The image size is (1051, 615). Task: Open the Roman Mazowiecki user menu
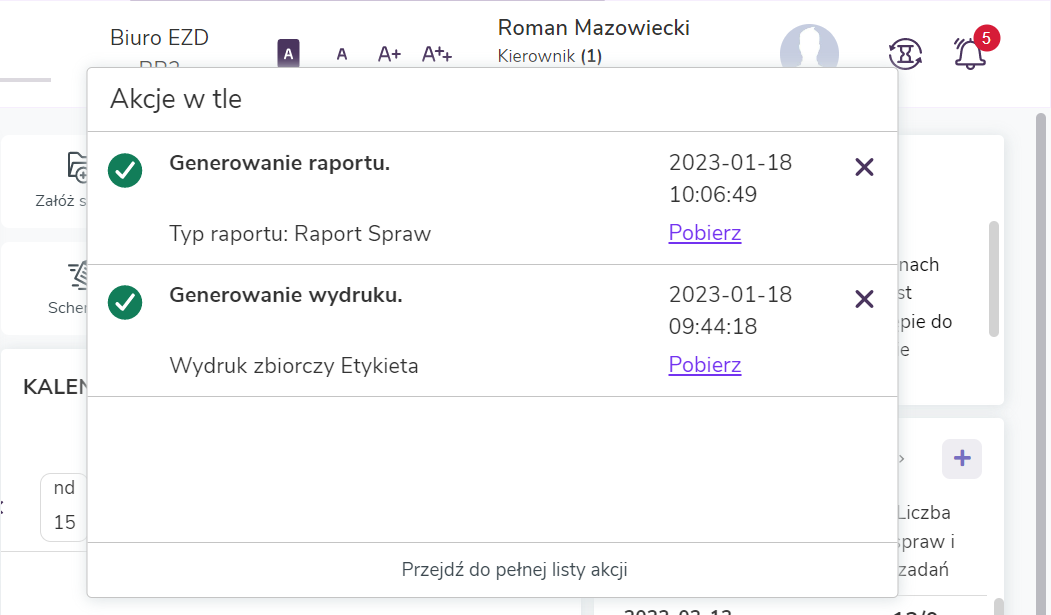click(593, 28)
